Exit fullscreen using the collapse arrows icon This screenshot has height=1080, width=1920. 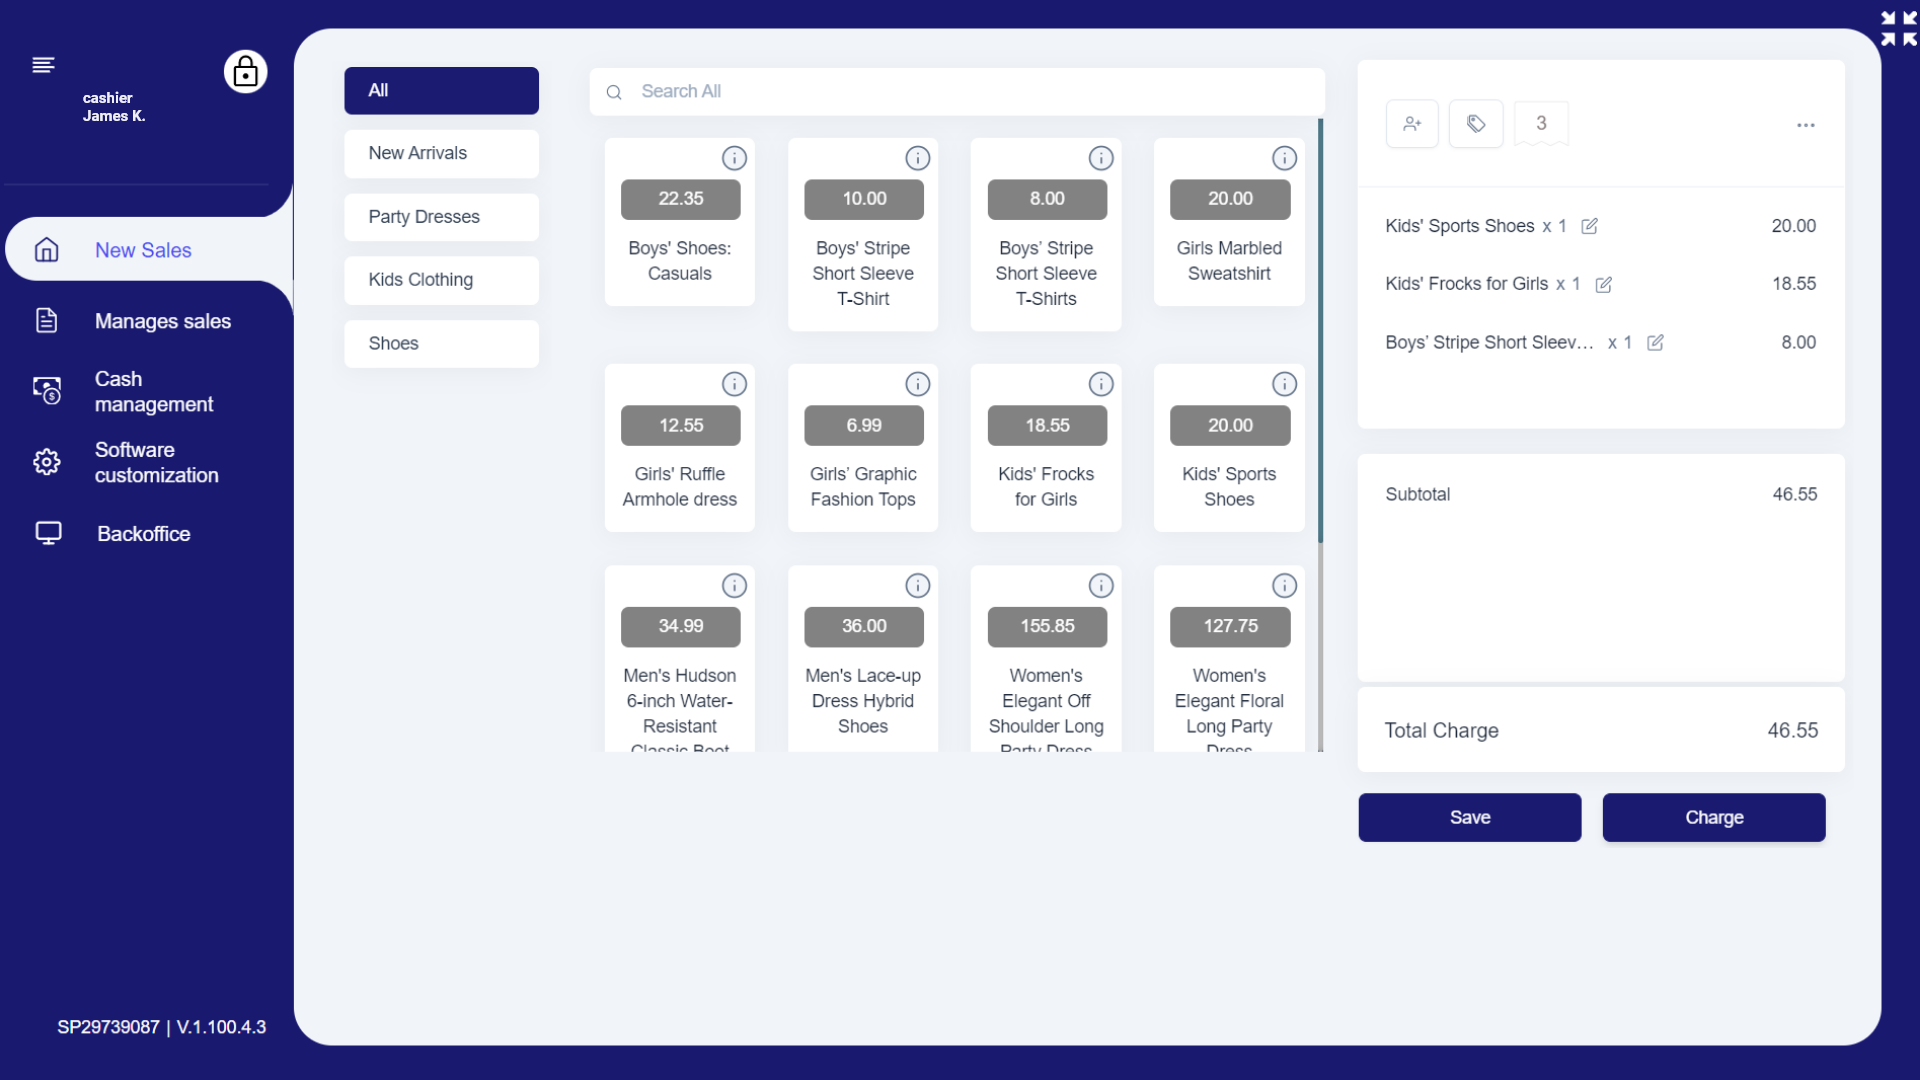[x=1898, y=28]
